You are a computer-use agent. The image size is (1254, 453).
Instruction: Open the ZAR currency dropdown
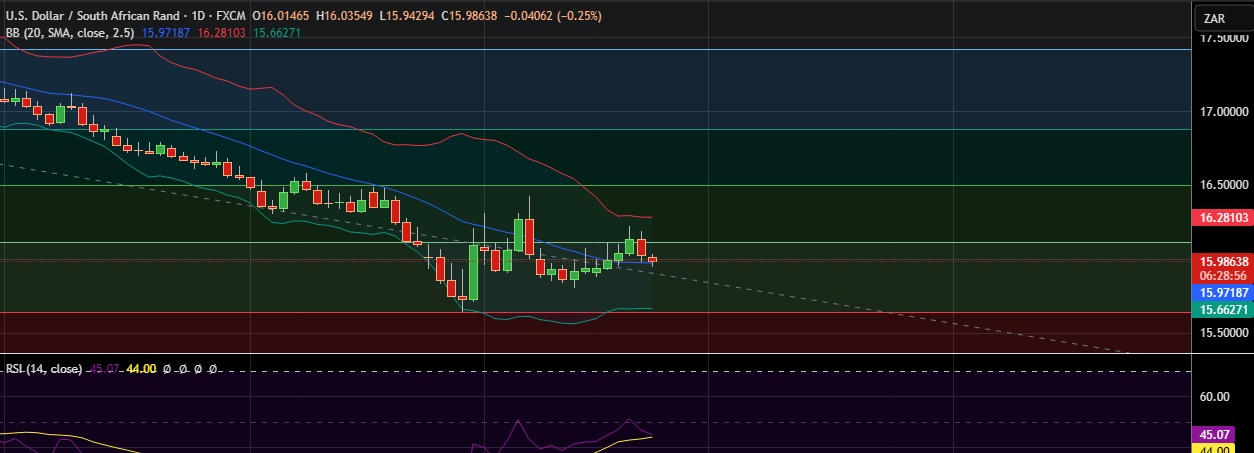point(1222,18)
